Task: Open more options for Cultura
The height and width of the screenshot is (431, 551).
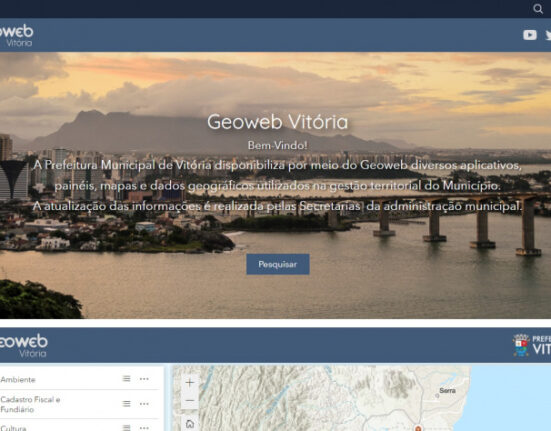Action: [x=144, y=428]
